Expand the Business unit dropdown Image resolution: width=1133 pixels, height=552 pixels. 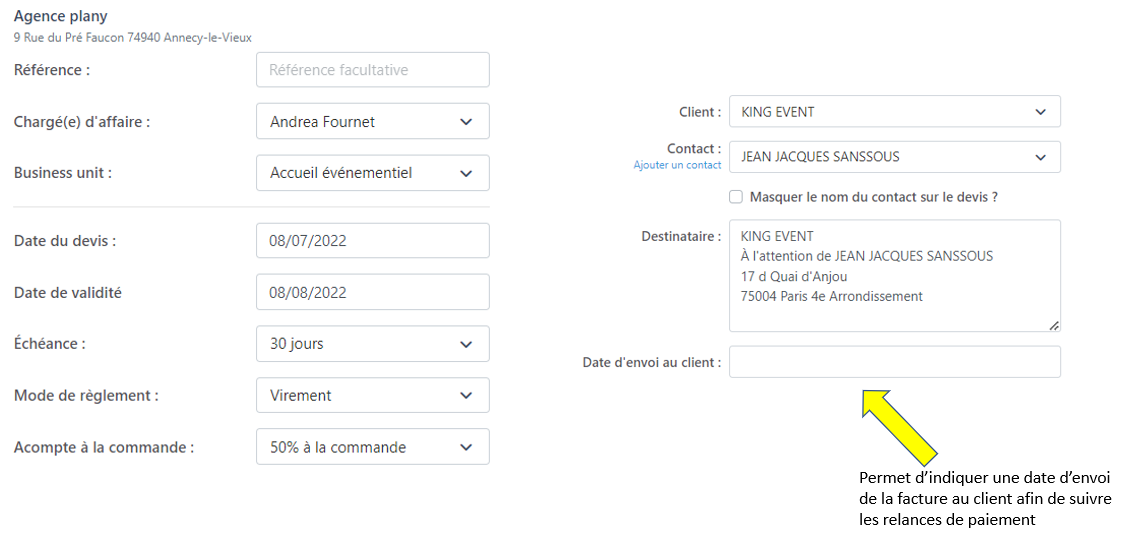[372, 173]
